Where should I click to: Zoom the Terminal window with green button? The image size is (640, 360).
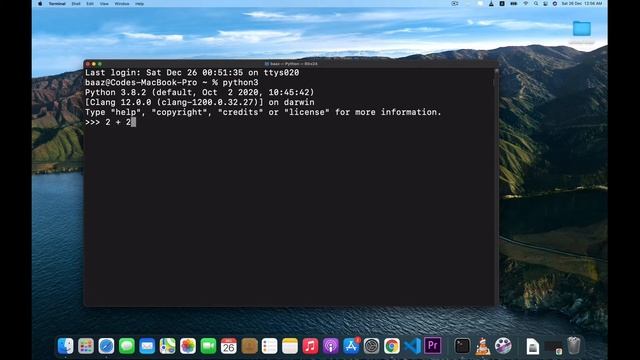click(x=100, y=64)
